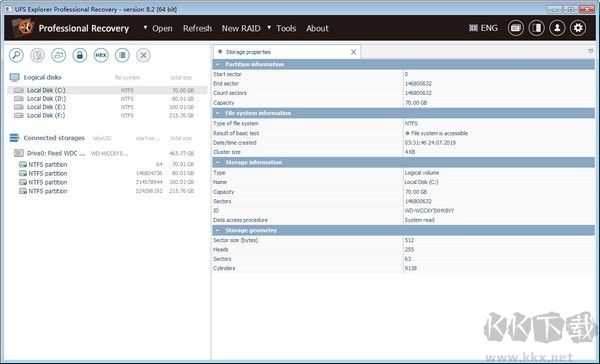The height and width of the screenshot is (364, 600).
Task: Open the HEX viewer icon
Action: (x=101, y=55)
